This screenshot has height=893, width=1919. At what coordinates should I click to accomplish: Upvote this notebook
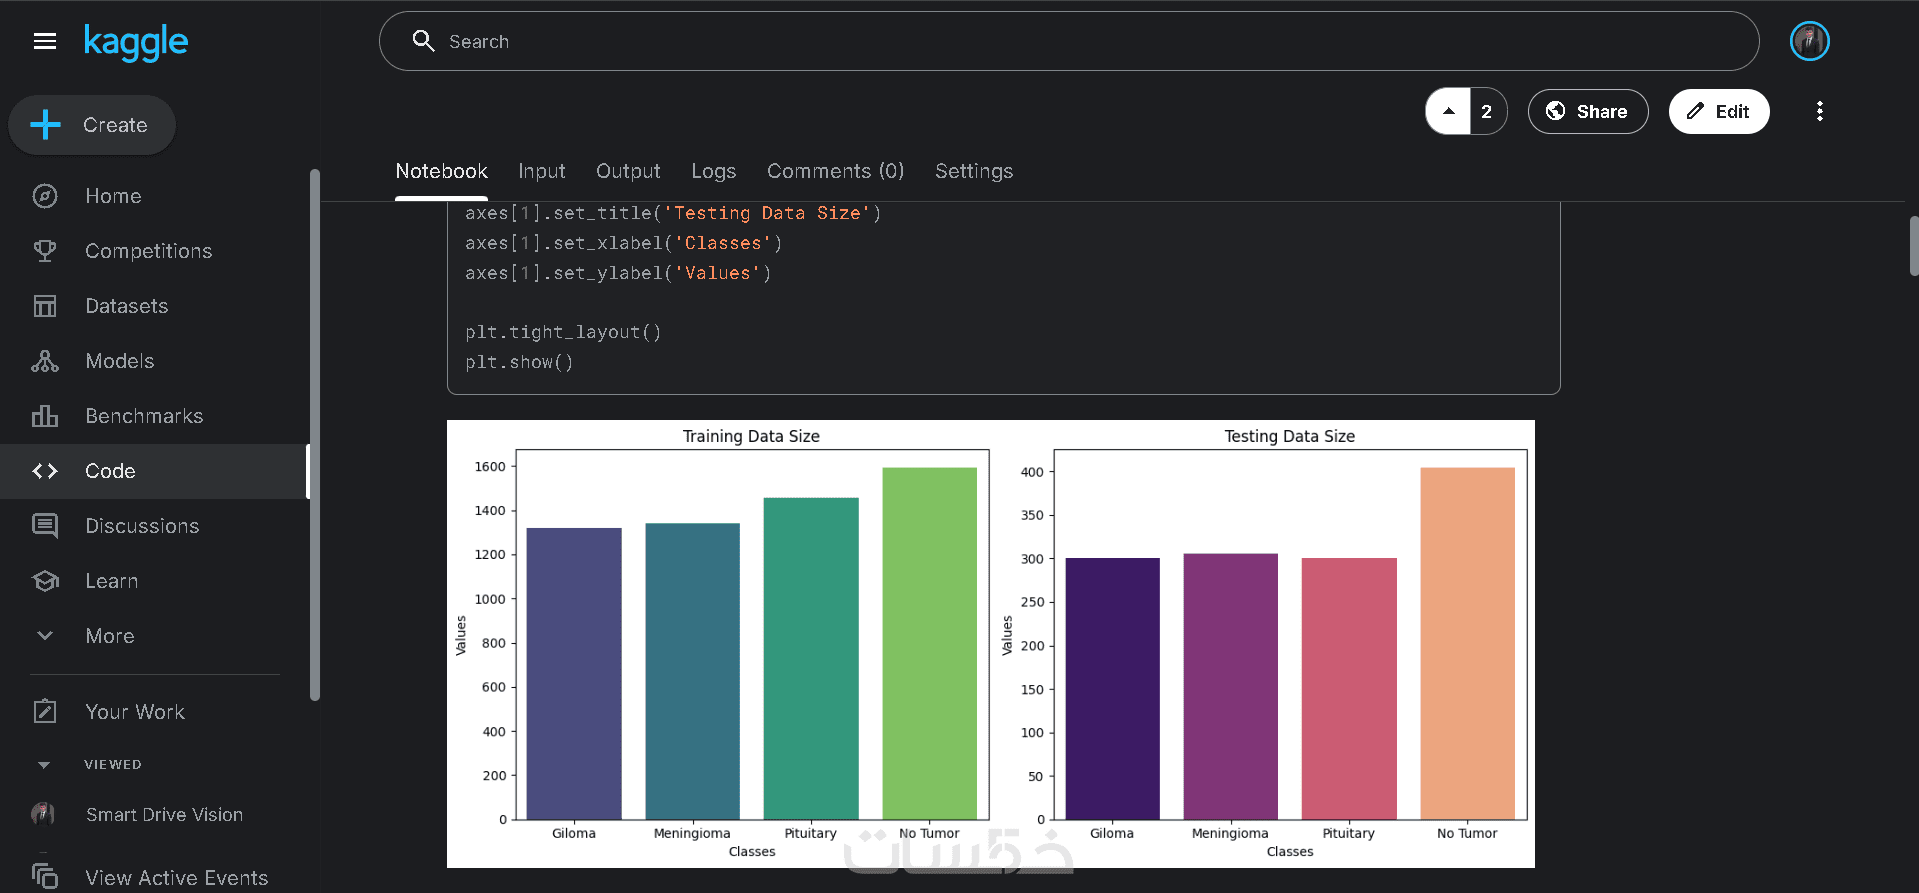1448,111
